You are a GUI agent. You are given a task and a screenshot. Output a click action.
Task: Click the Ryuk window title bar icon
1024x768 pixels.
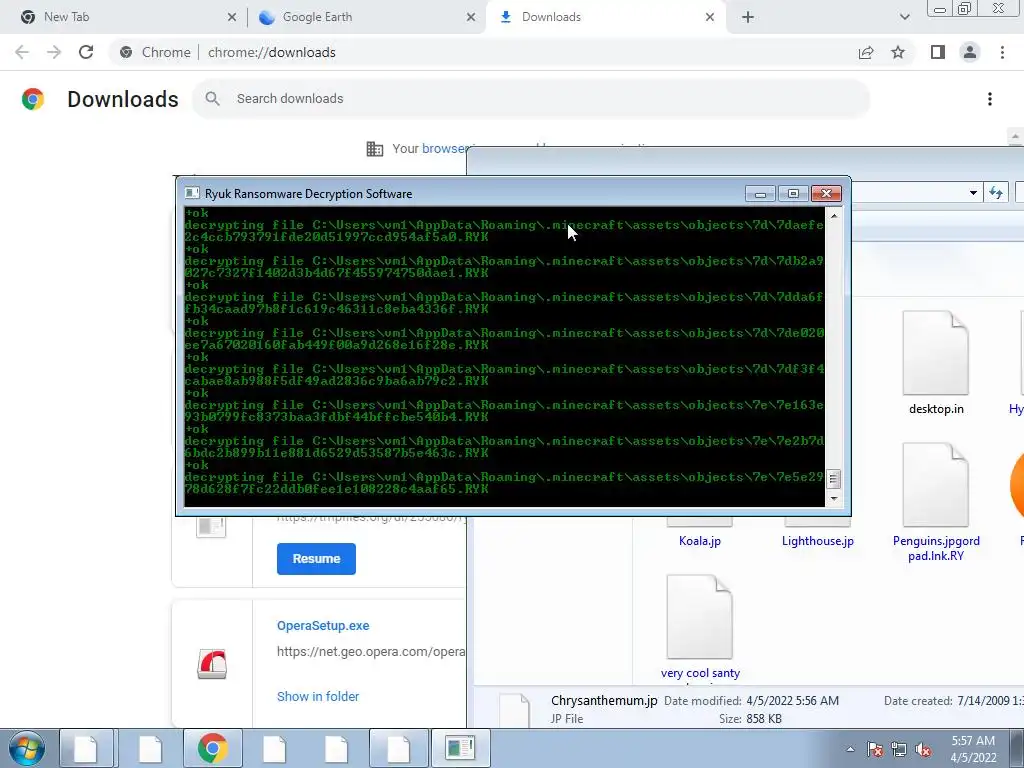[x=192, y=193]
